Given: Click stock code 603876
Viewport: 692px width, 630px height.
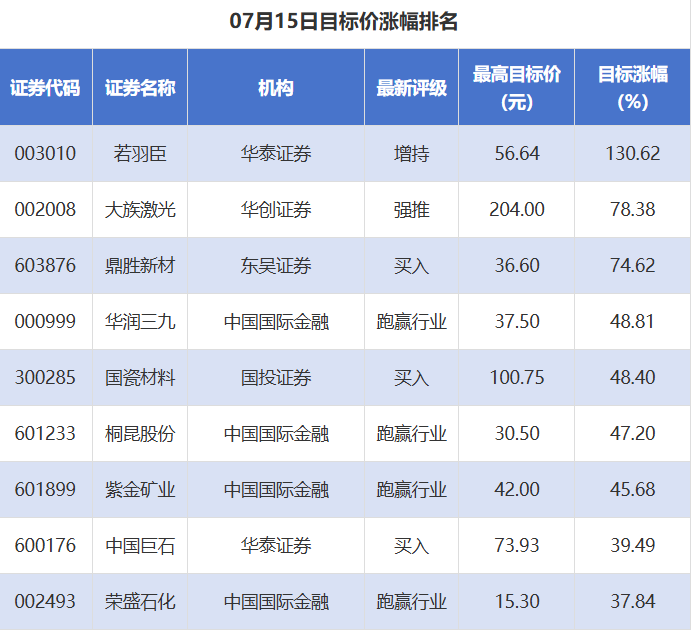Looking at the screenshot, I should point(45,266).
